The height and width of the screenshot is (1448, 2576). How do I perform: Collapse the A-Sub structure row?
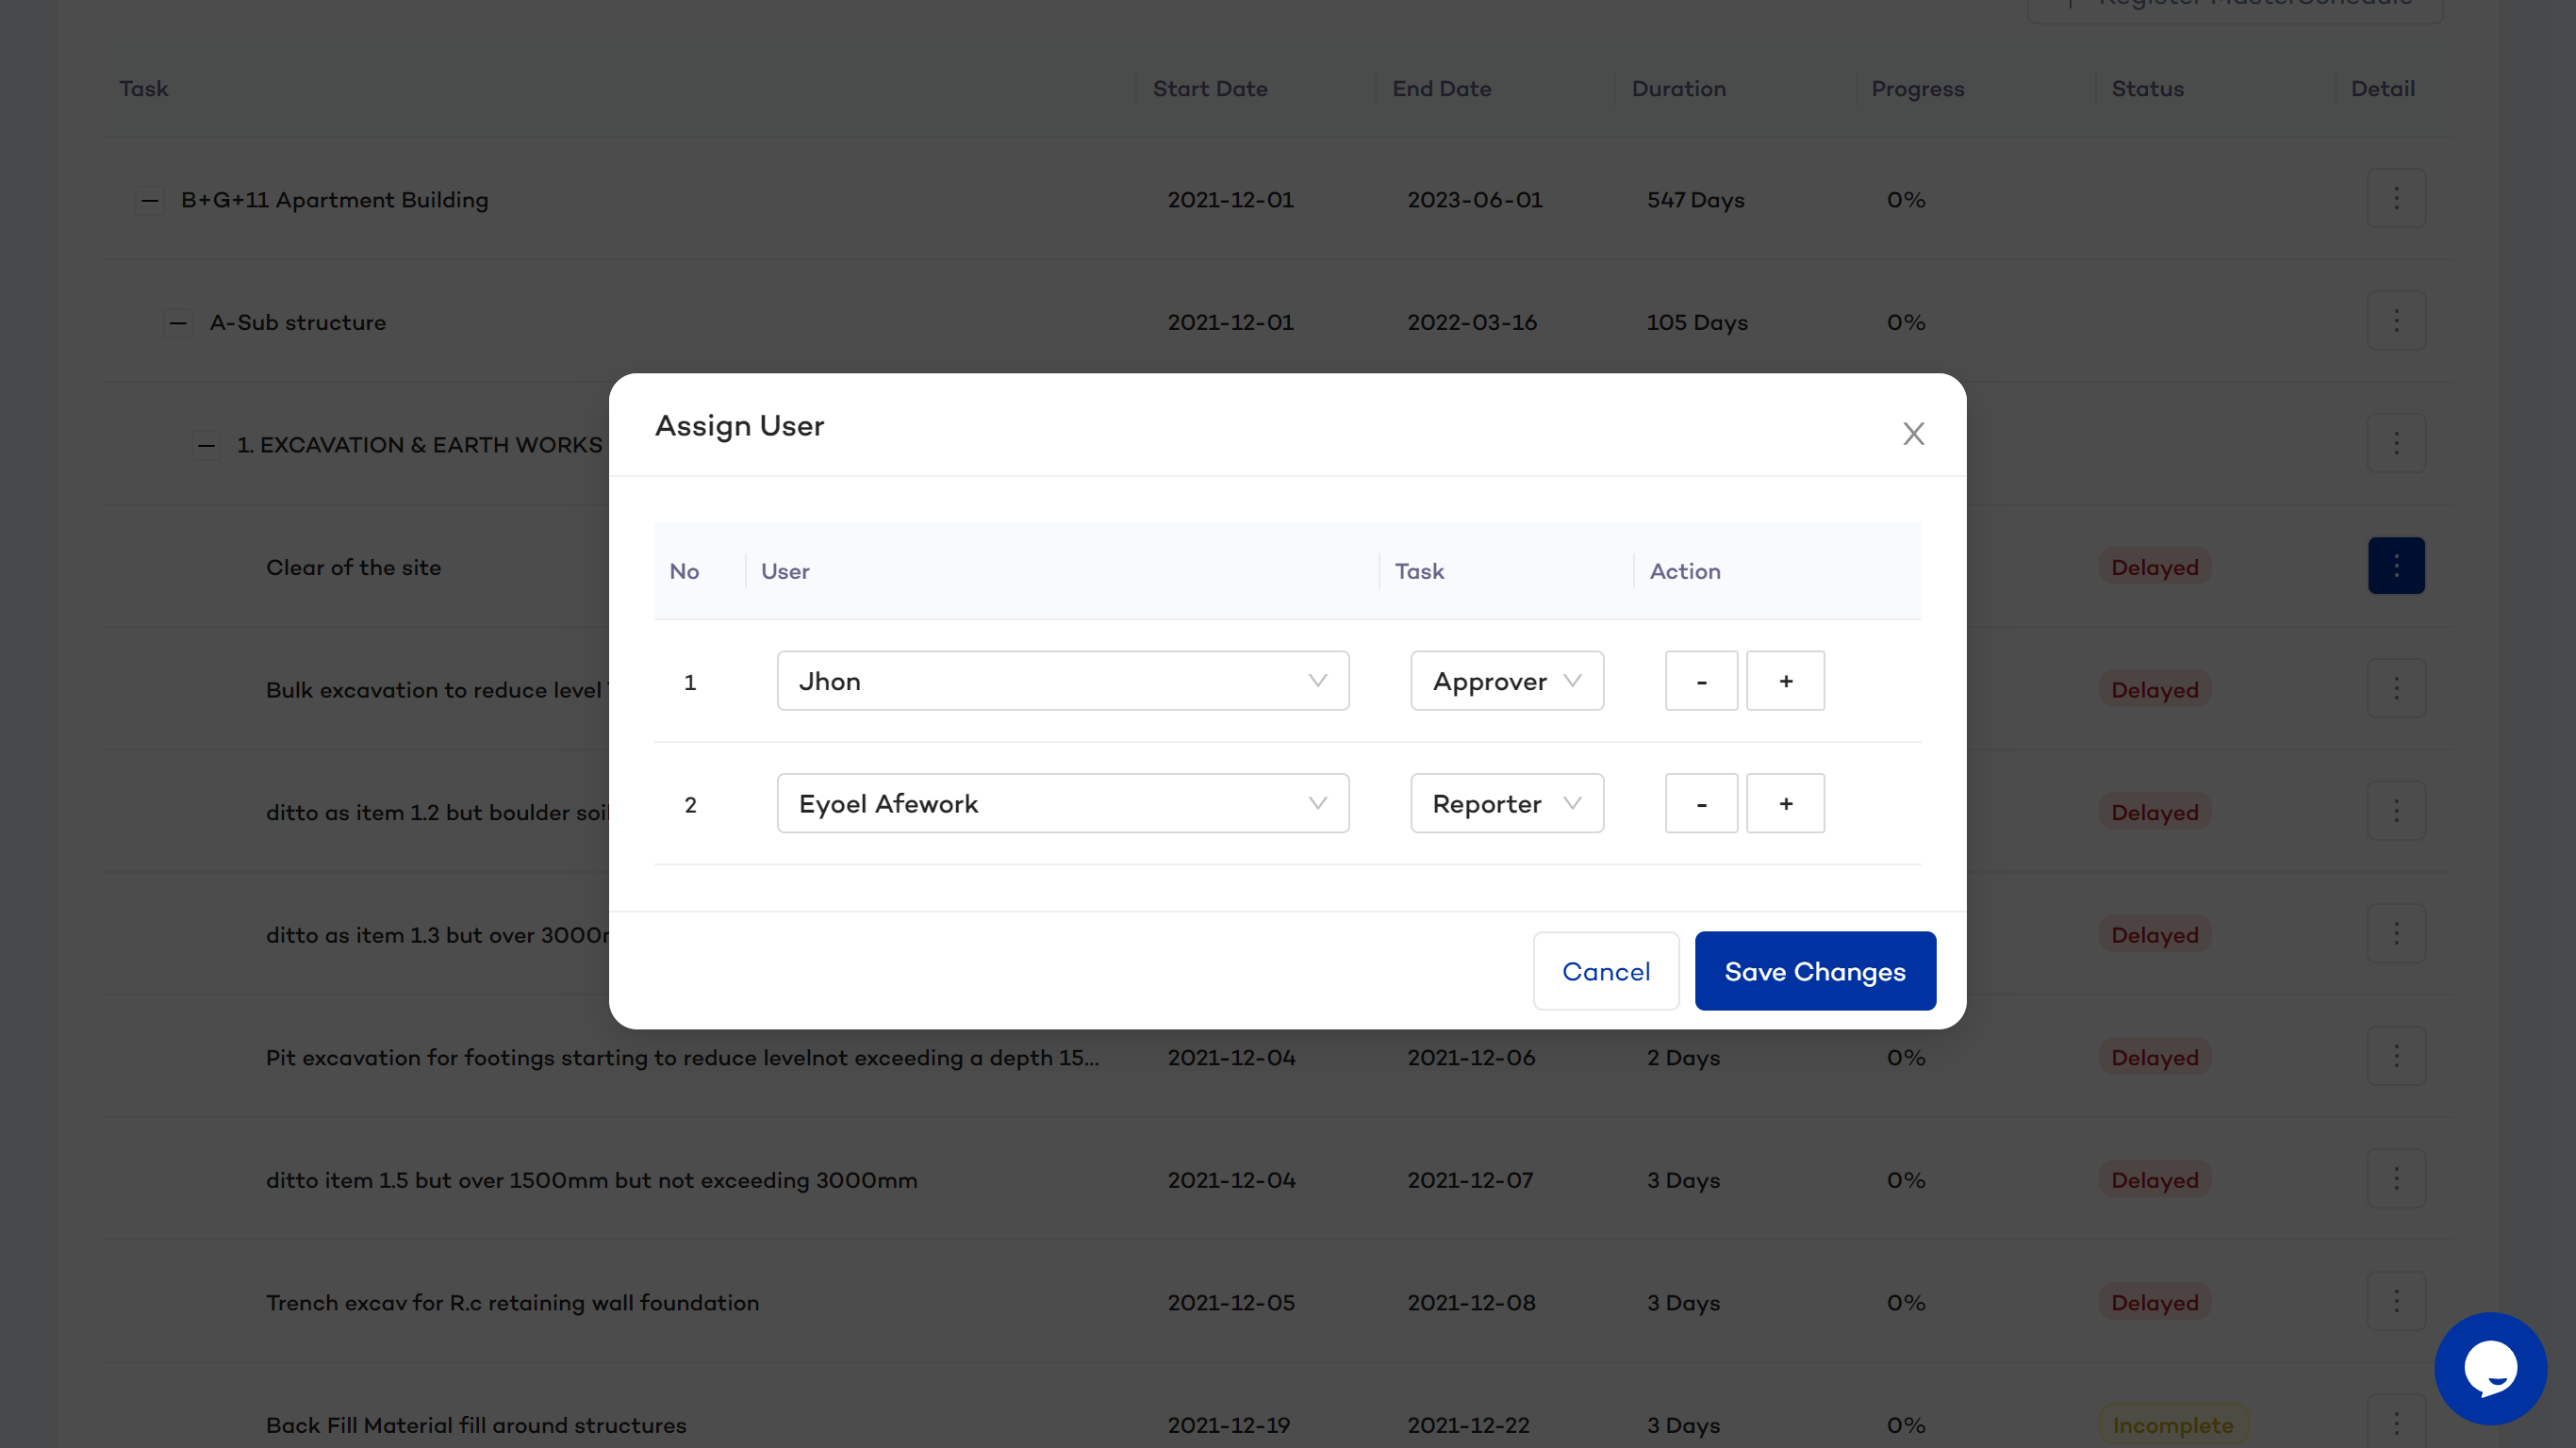point(178,323)
